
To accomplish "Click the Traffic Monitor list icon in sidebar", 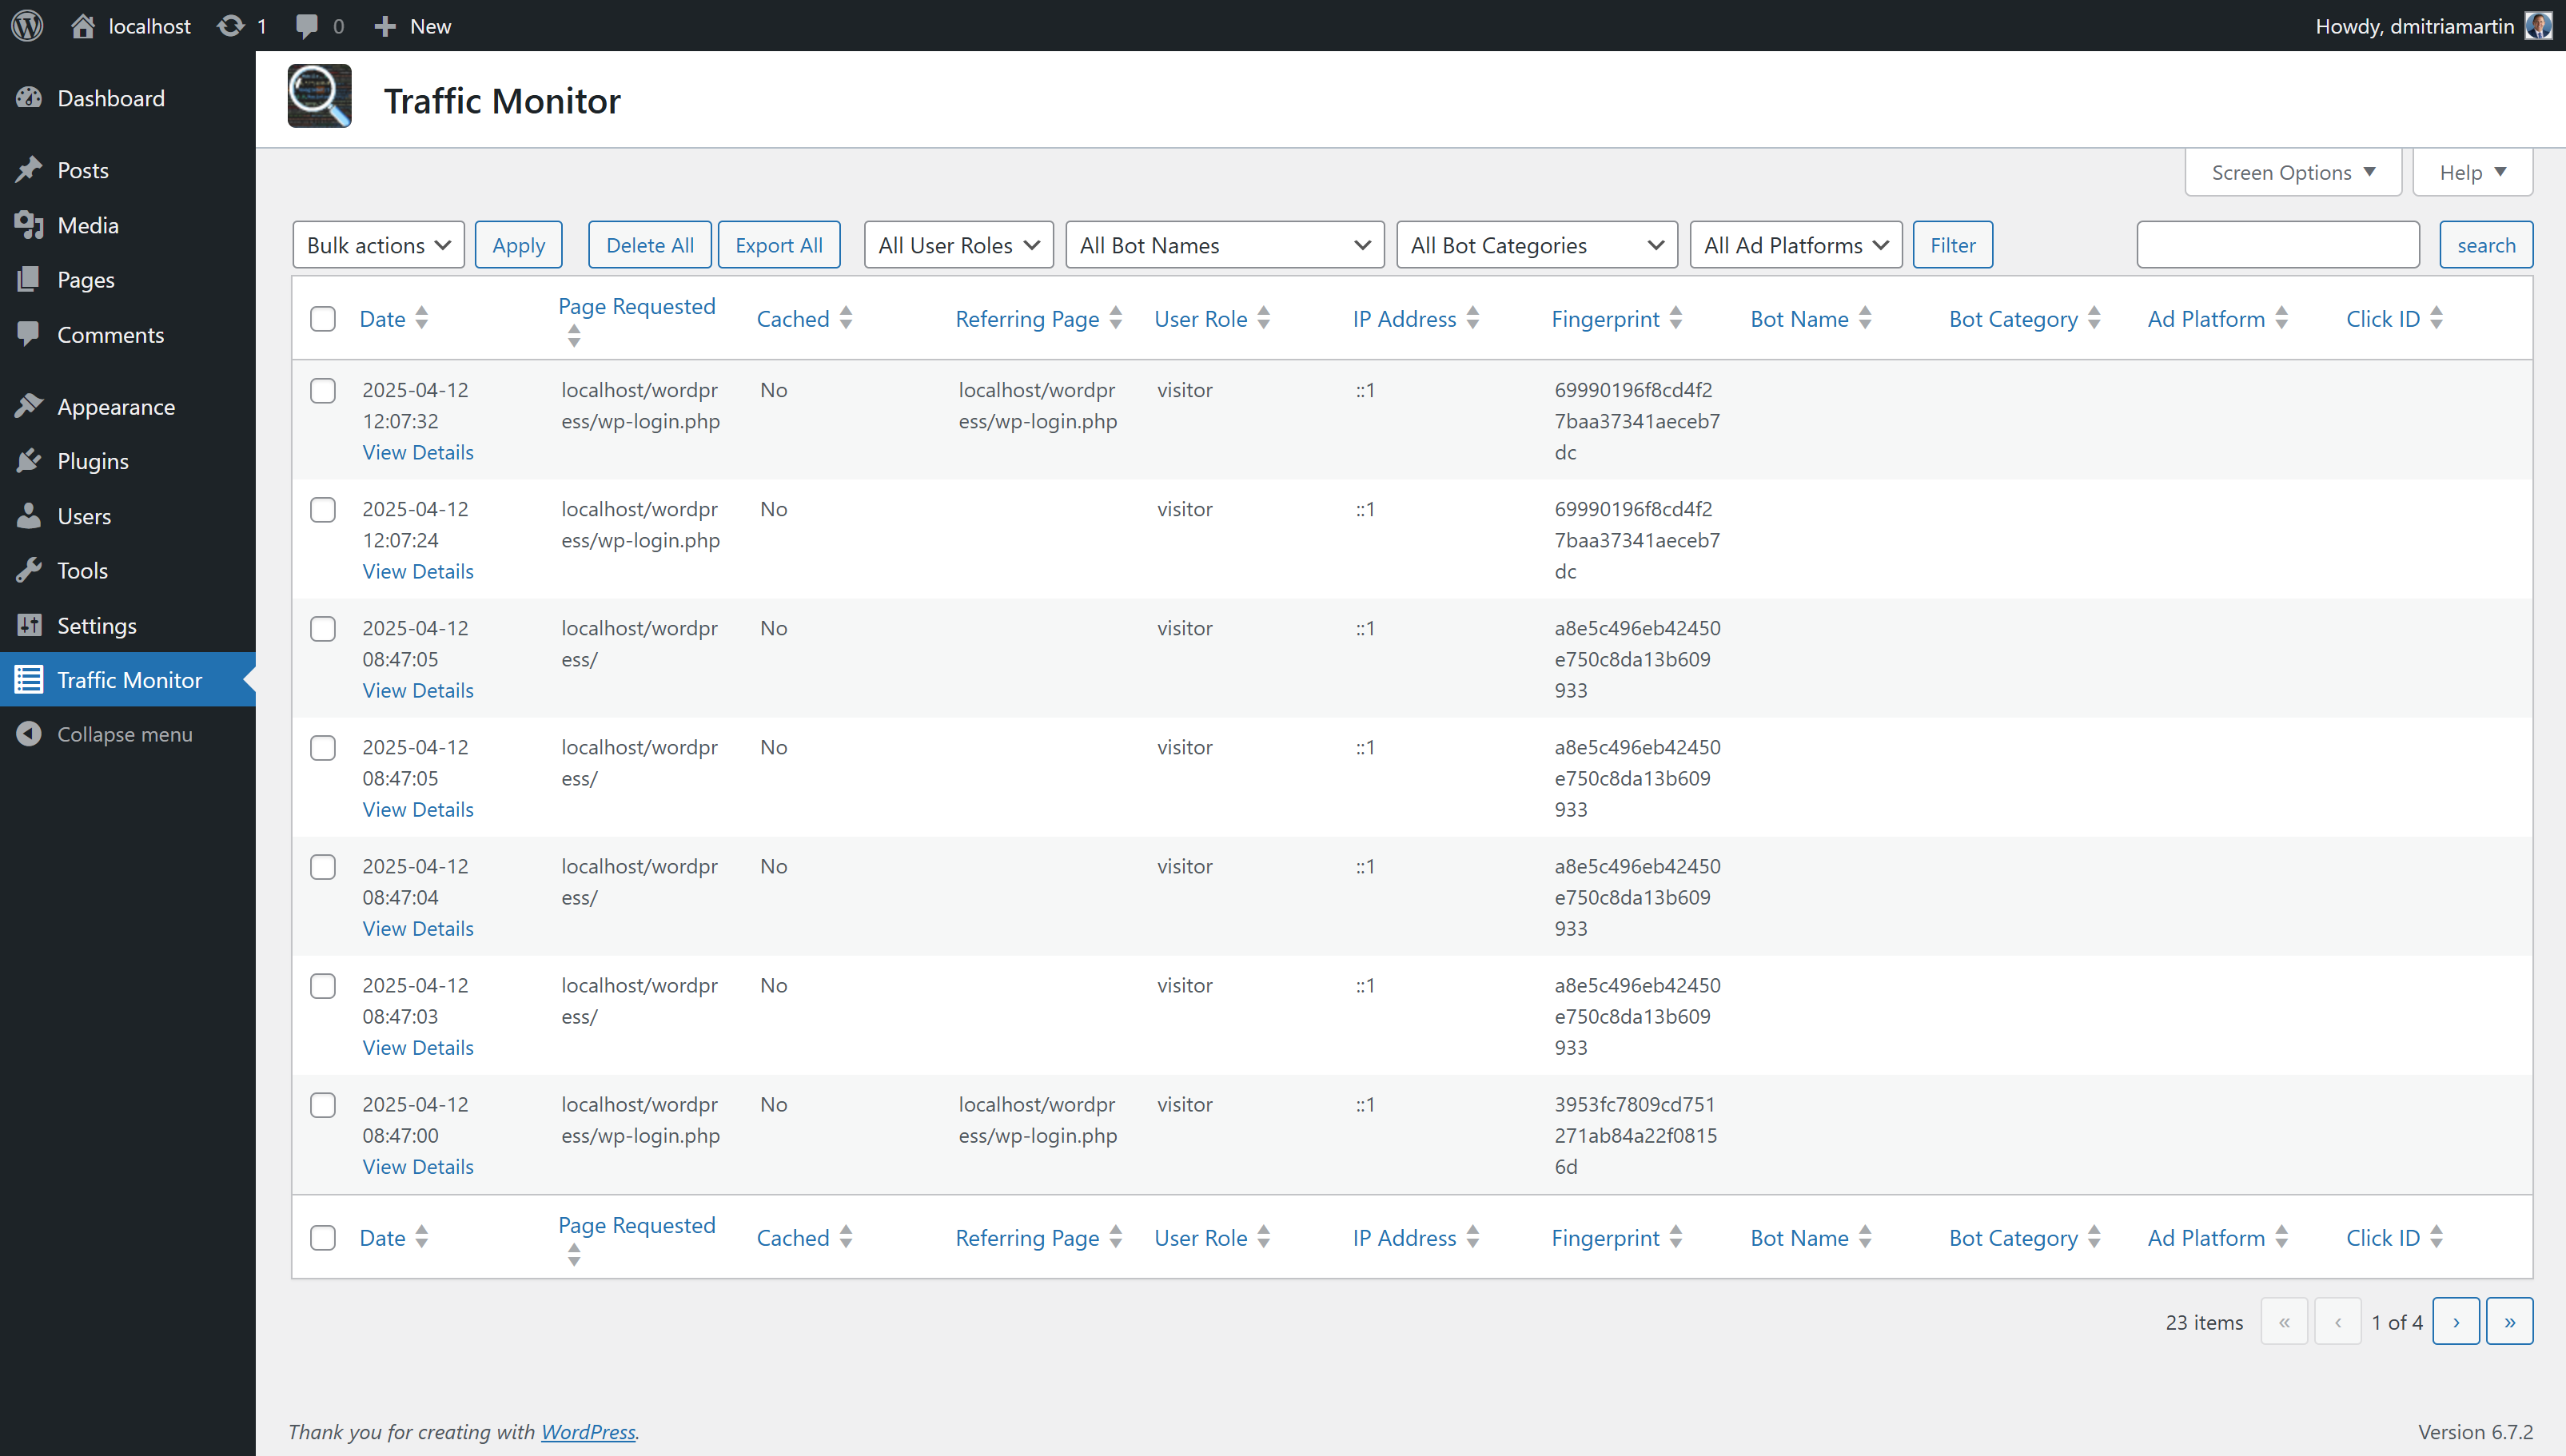I will [x=29, y=680].
